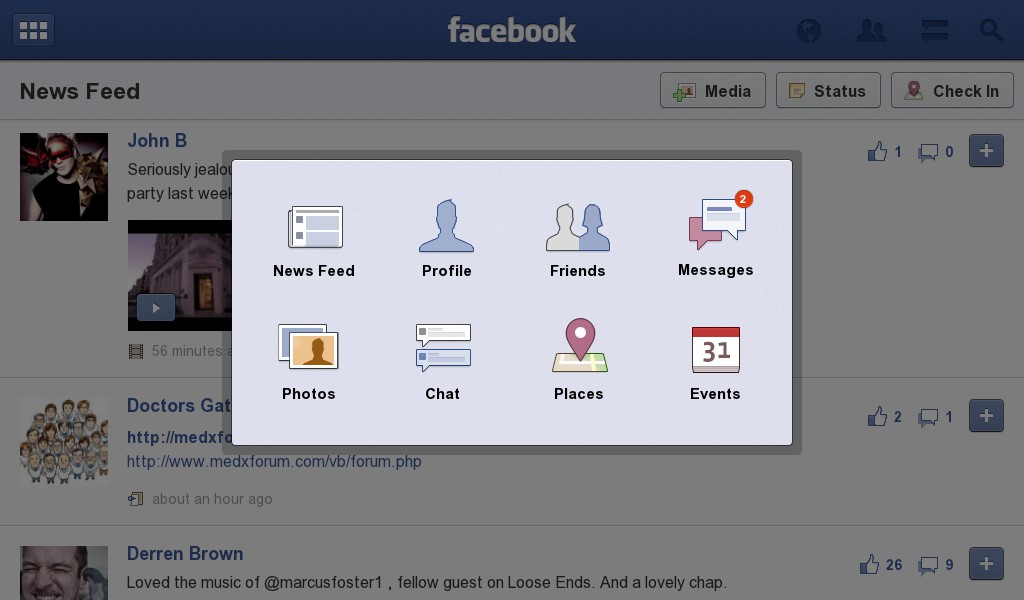Open Profile from the launcher grid

click(x=447, y=239)
